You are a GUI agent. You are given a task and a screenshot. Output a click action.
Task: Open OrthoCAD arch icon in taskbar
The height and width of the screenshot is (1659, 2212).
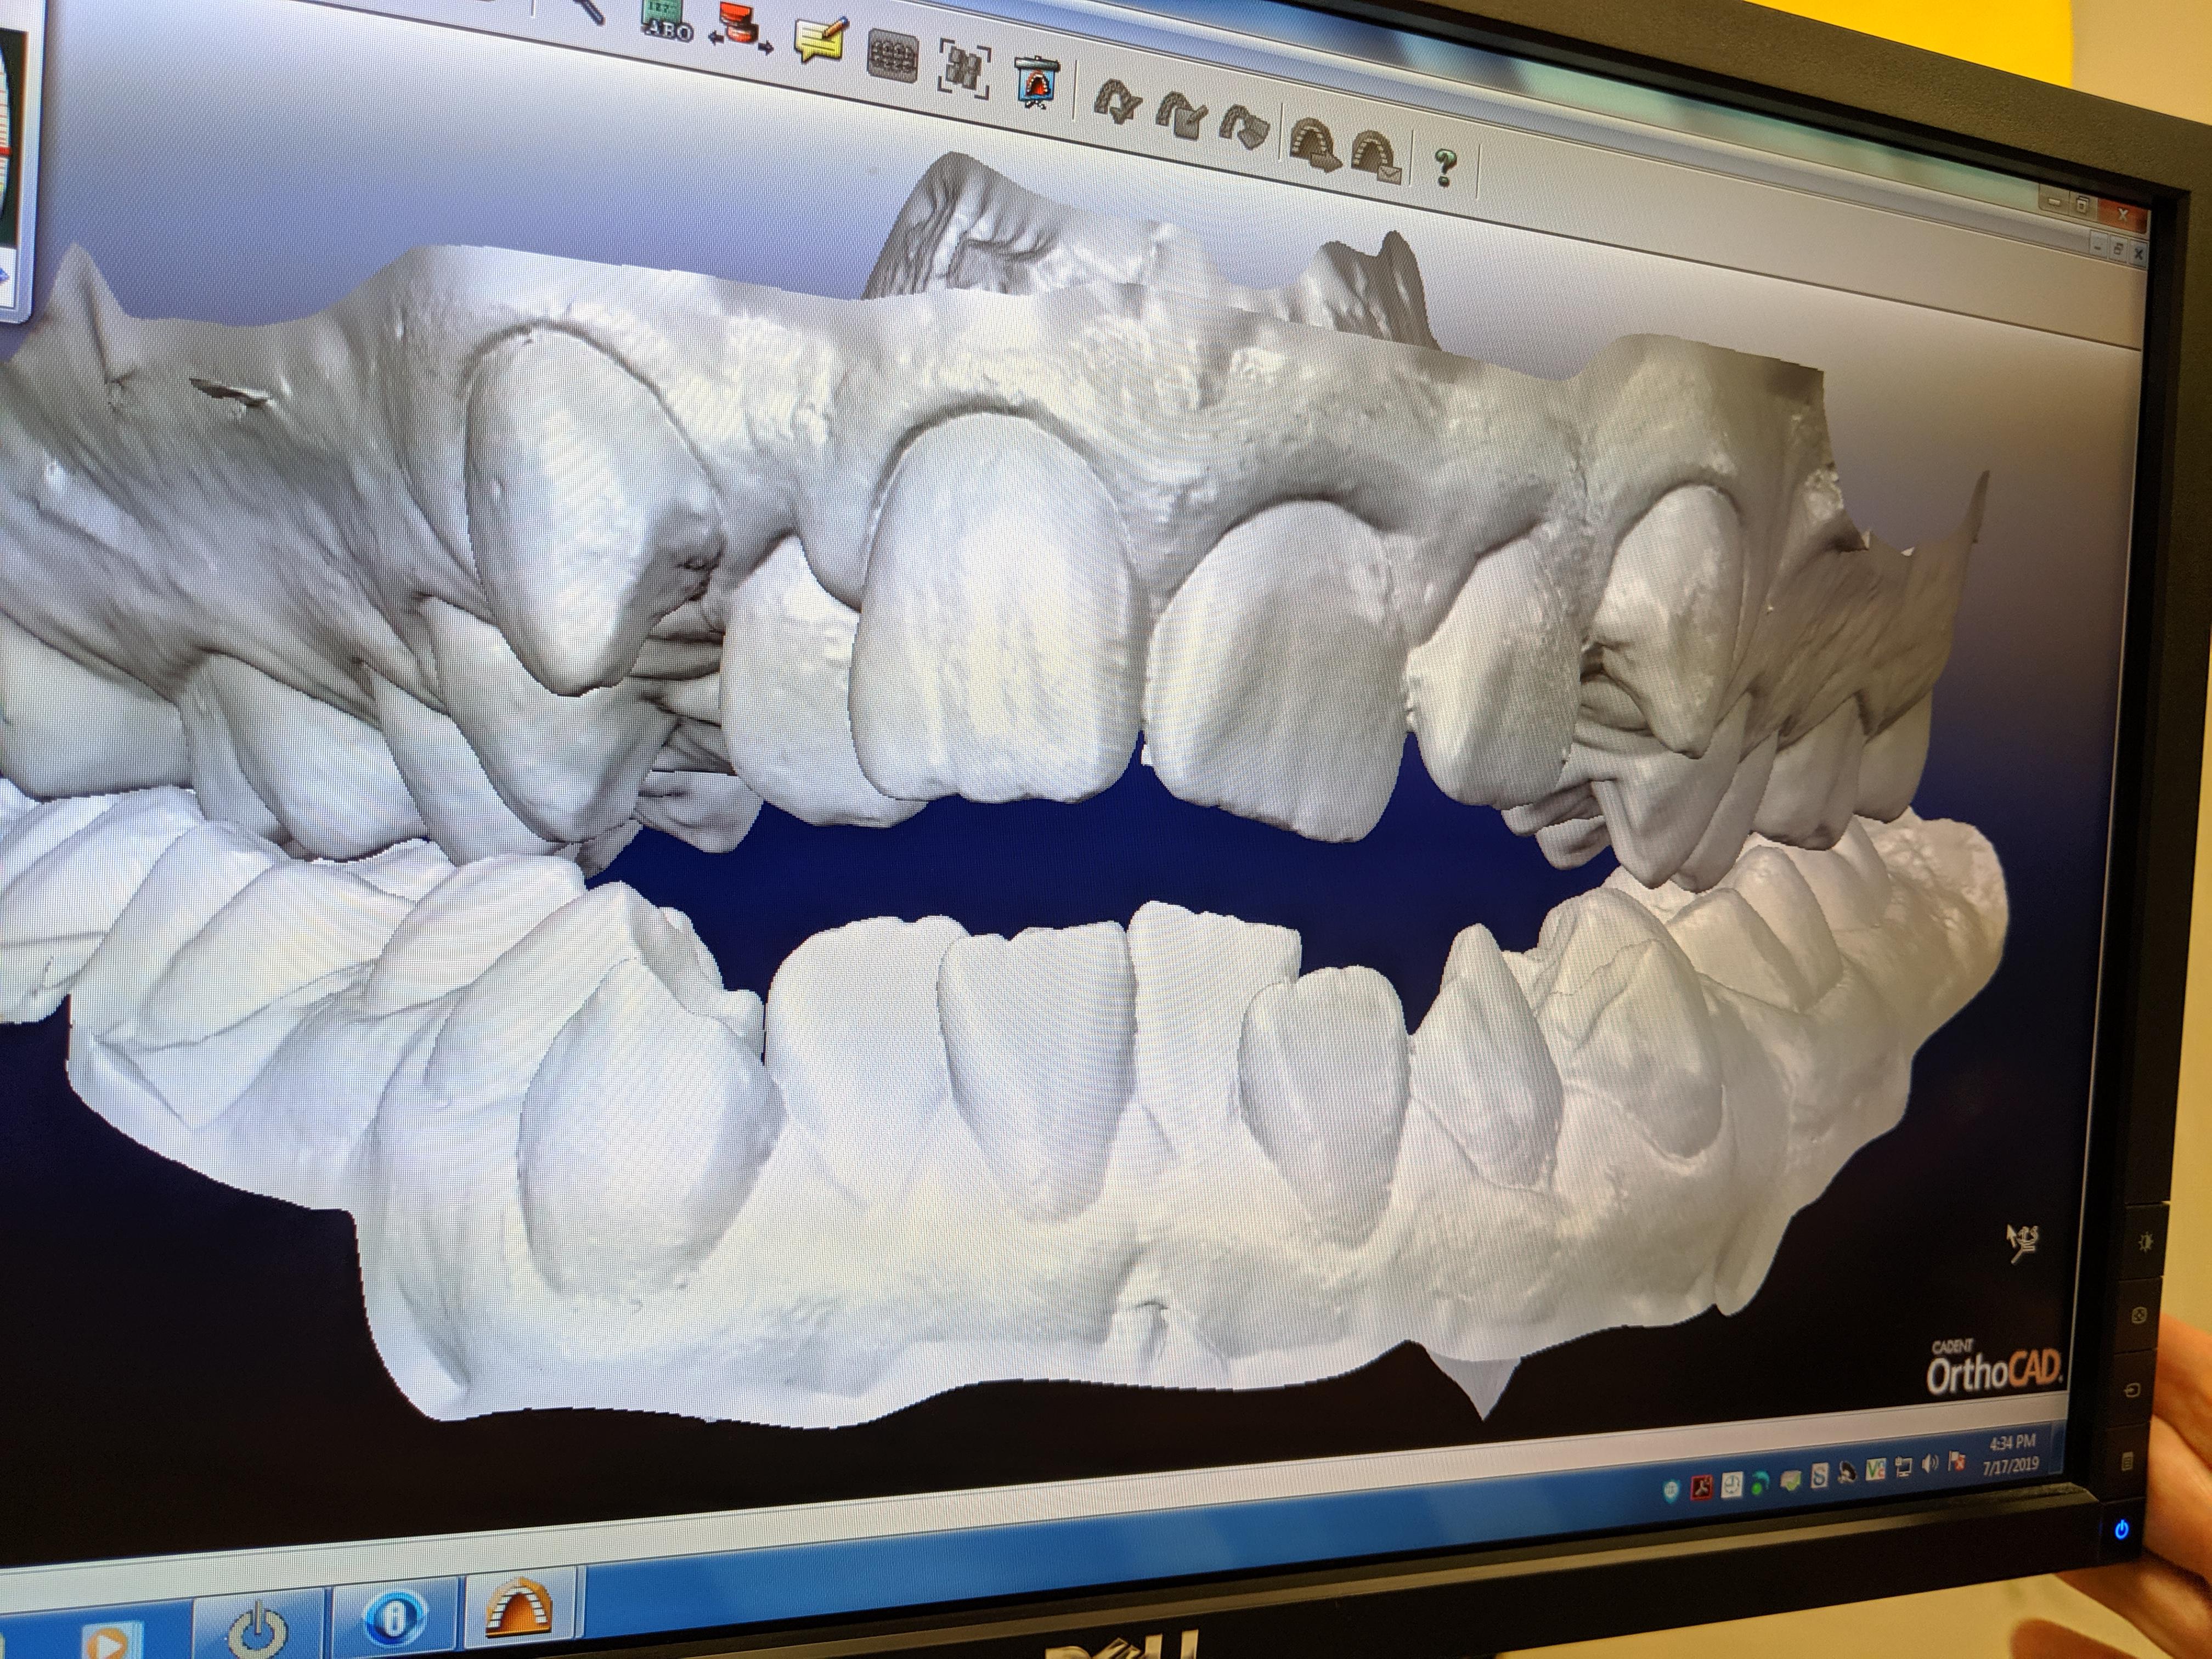518,1608
